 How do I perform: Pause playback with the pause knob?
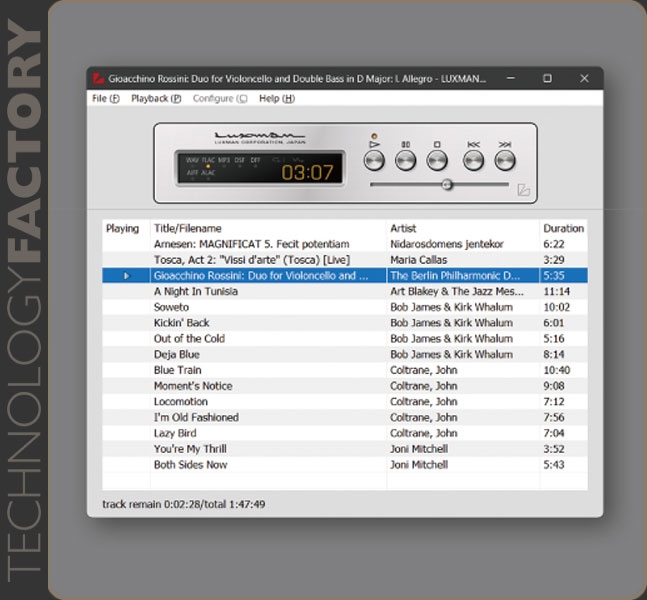tap(405, 160)
